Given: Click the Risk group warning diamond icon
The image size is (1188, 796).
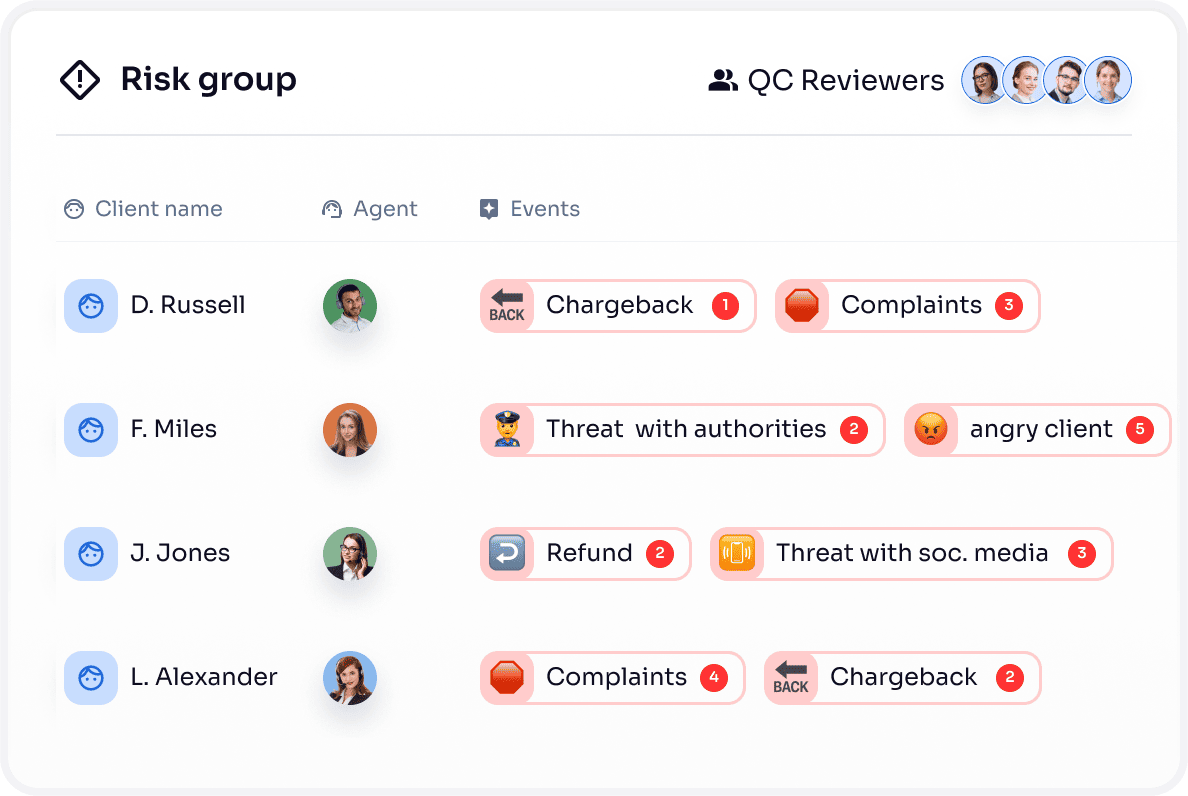Looking at the screenshot, I should pos(80,80).
